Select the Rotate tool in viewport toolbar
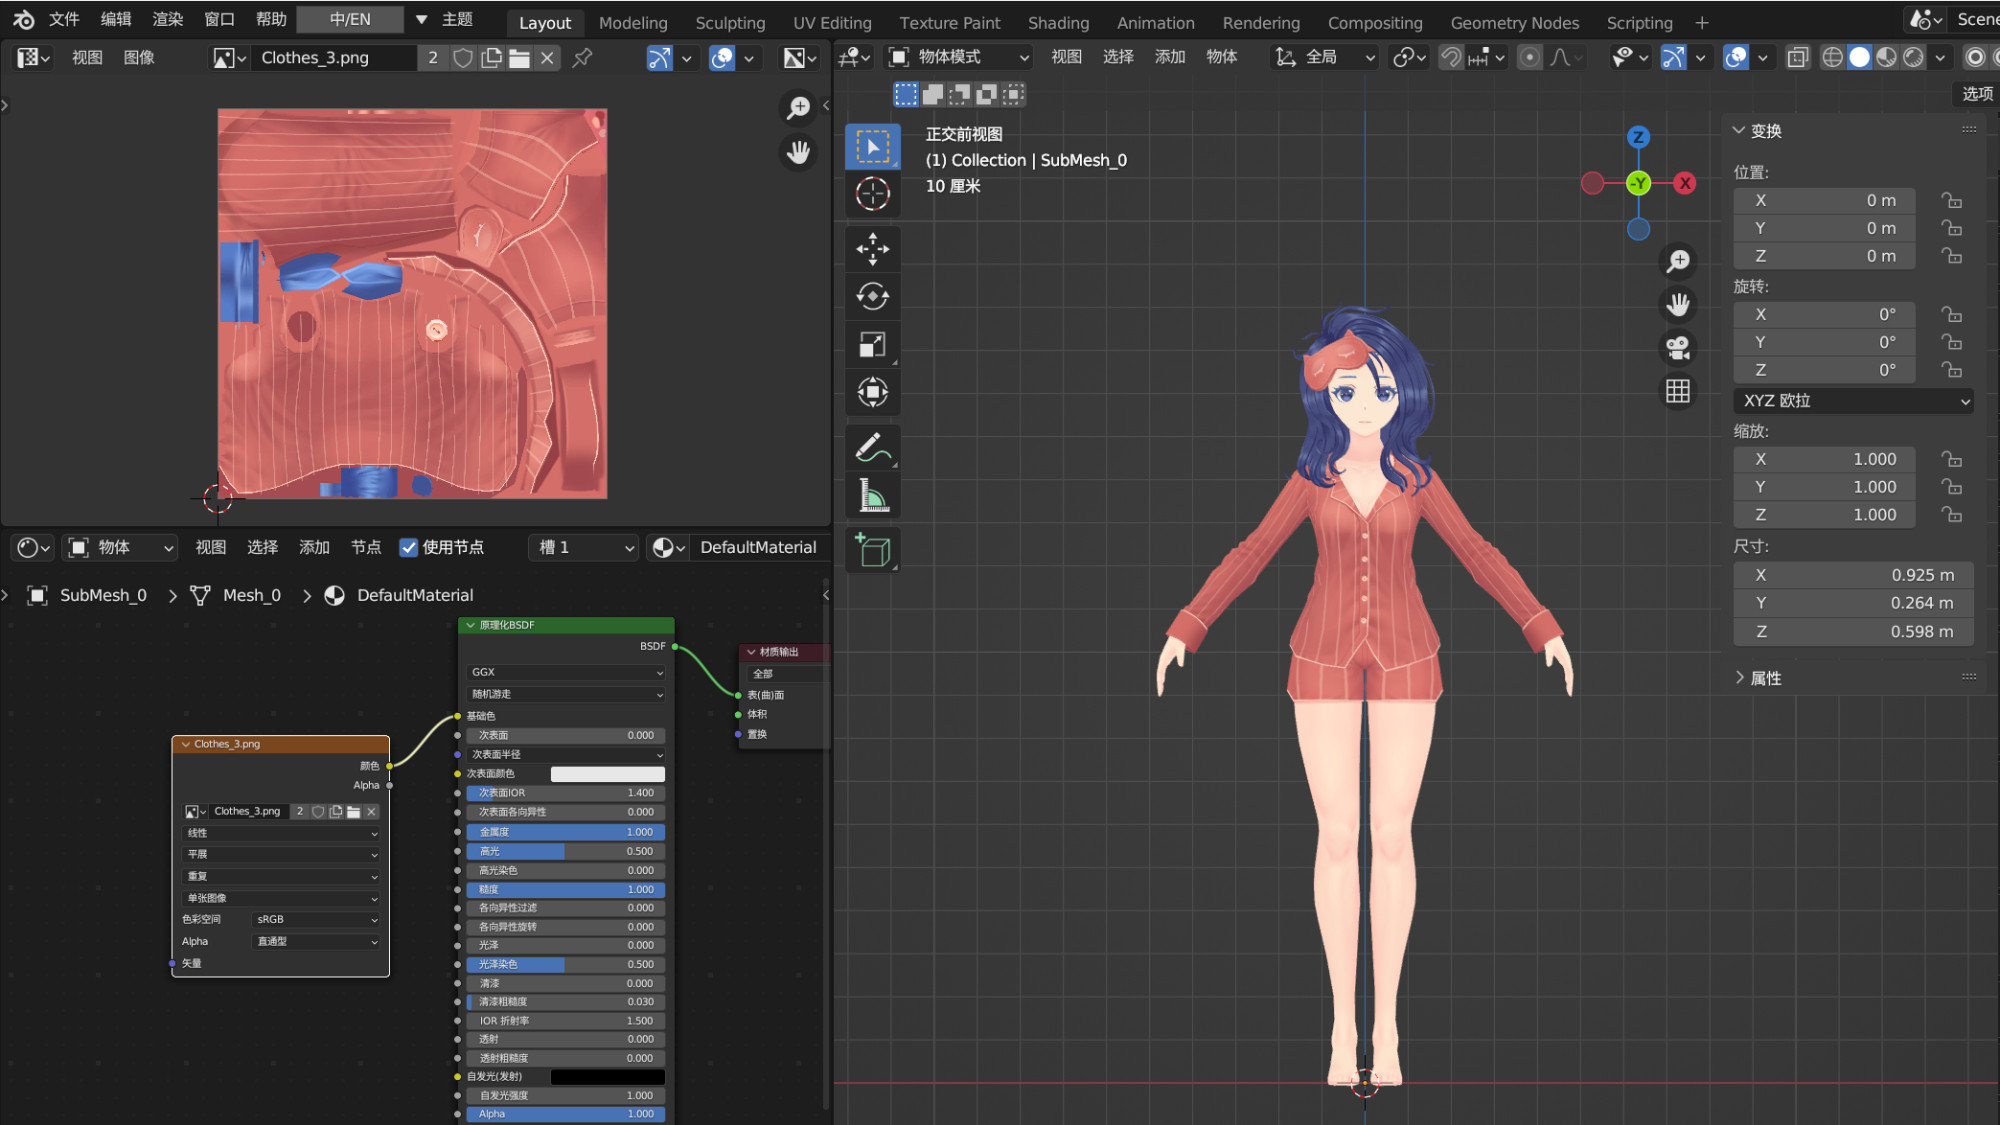The height and width of the screenshot is (1125, 2000). tap(872, 297)
